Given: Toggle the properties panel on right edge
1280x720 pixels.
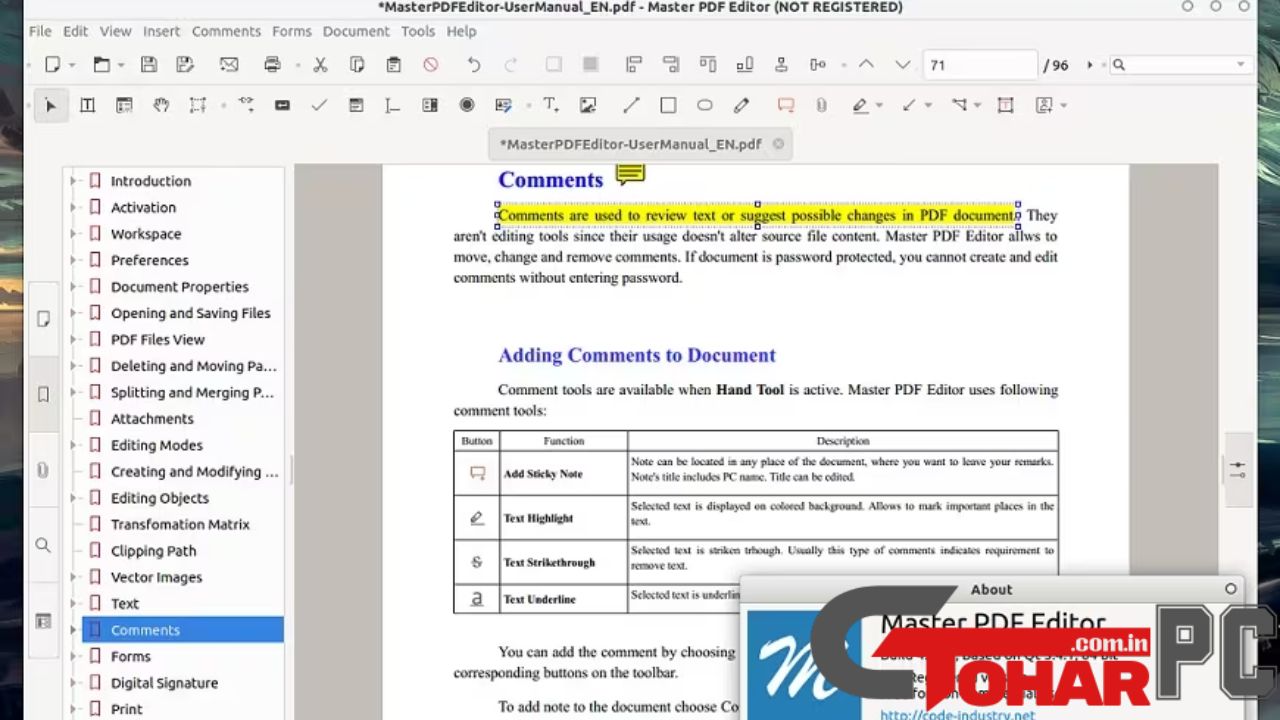Looking at the screenshot, I should [1238, 469].
